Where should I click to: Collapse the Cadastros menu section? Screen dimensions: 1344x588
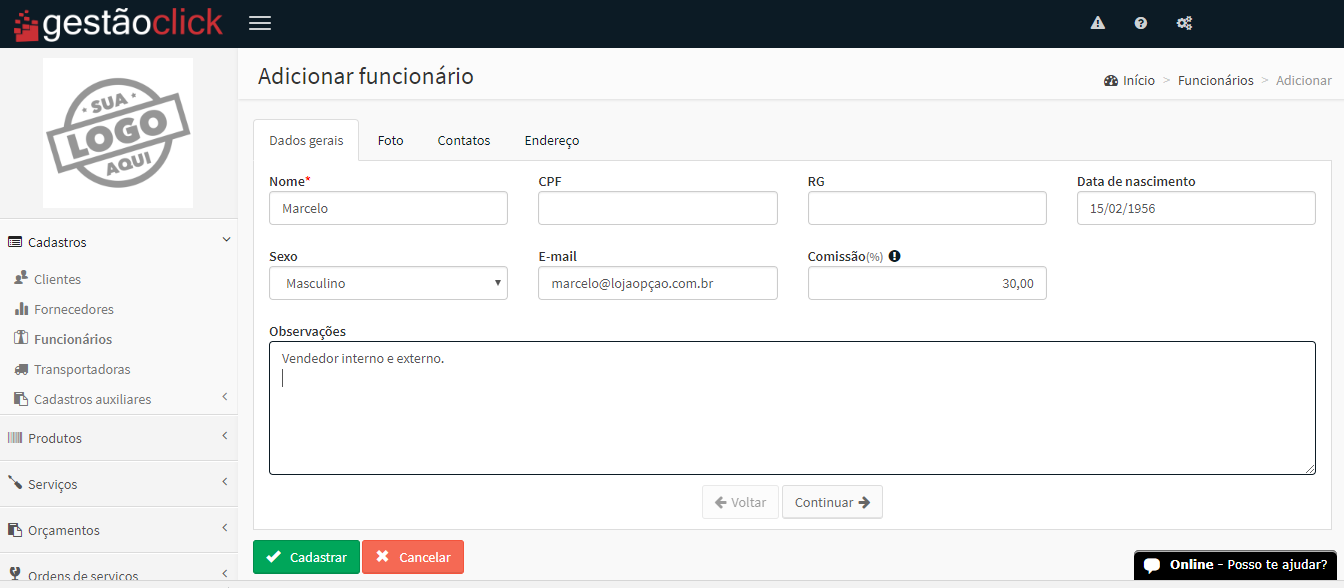[x=226, y=240]
